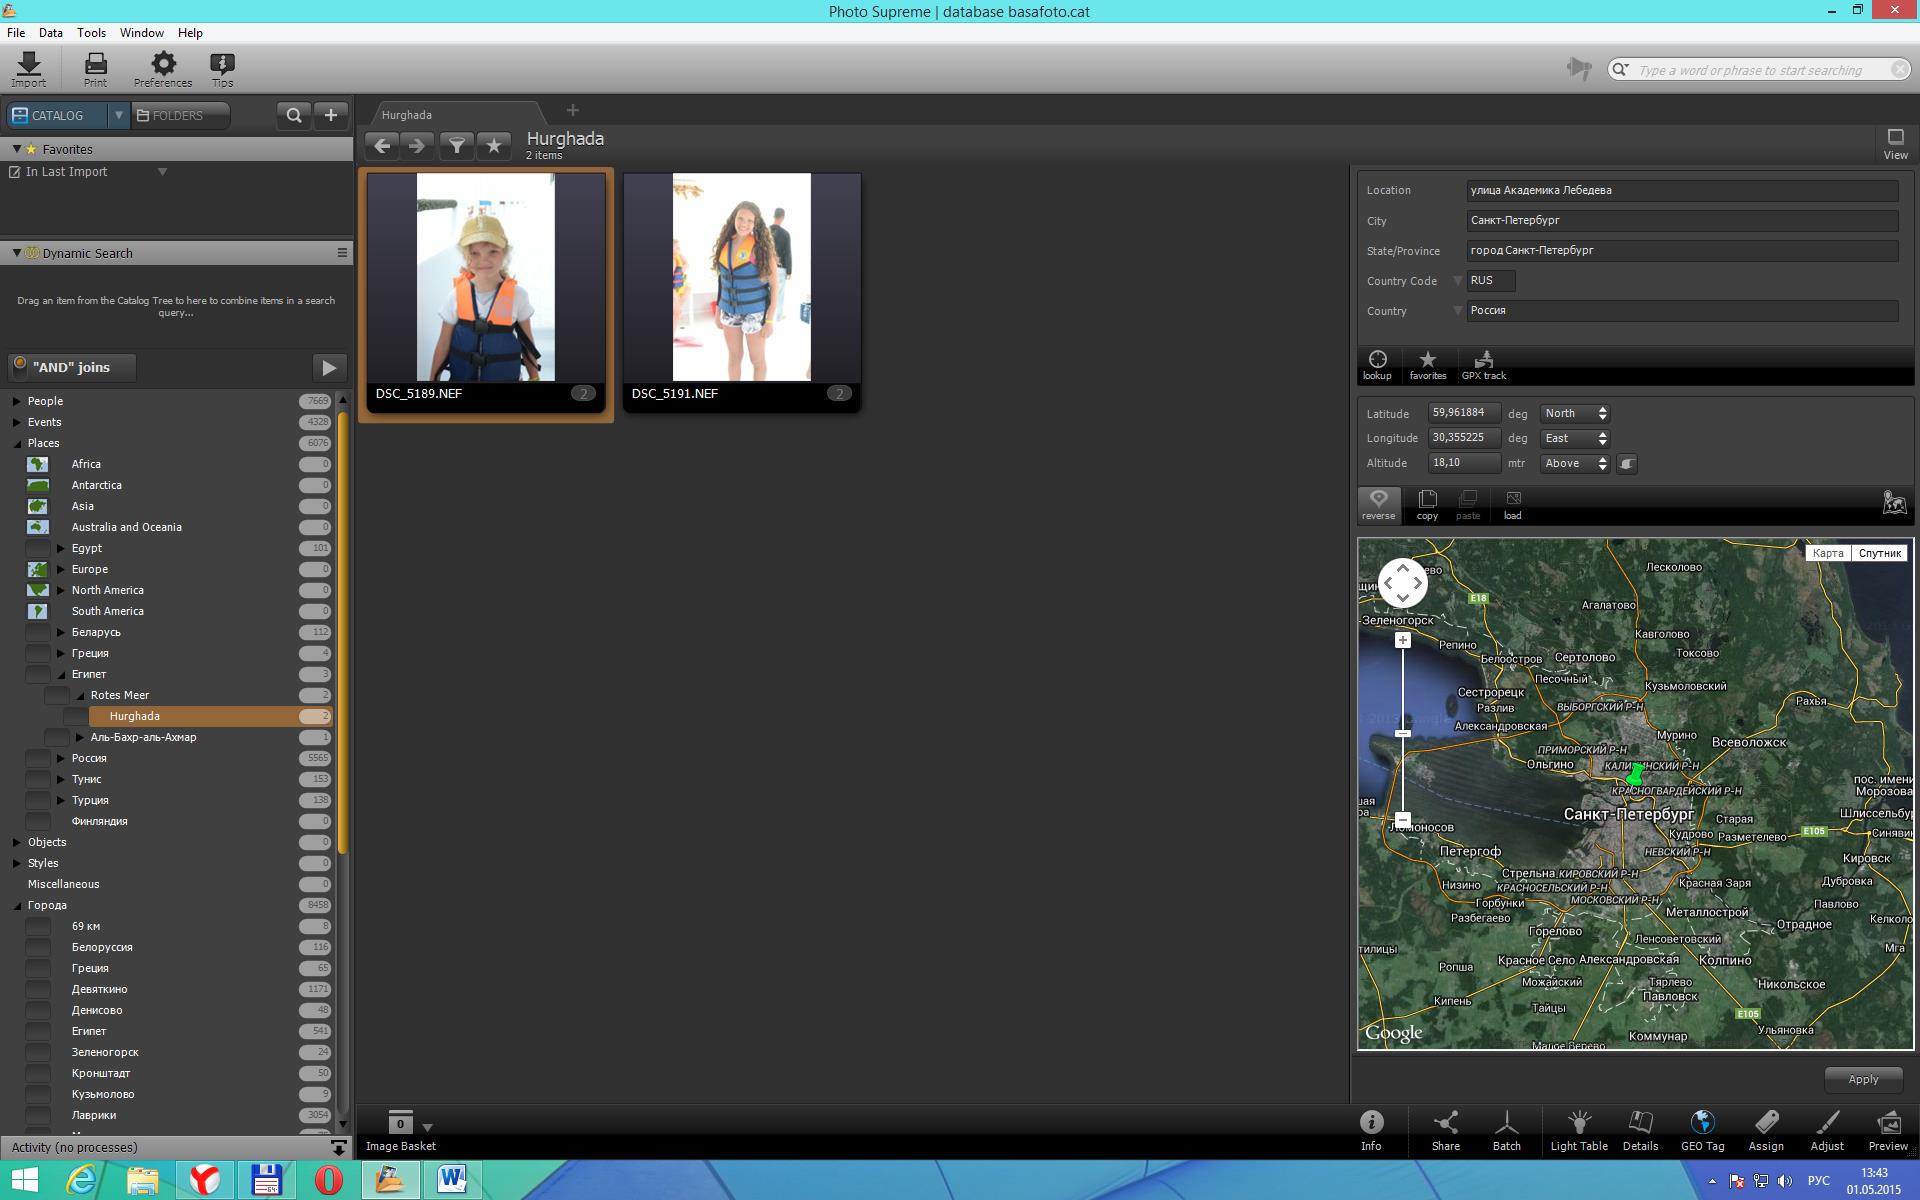Image resolution: width=1920 pixels, height=1200 pixels.
Task: Open Preferences gear icon
Action: point(163,69)
